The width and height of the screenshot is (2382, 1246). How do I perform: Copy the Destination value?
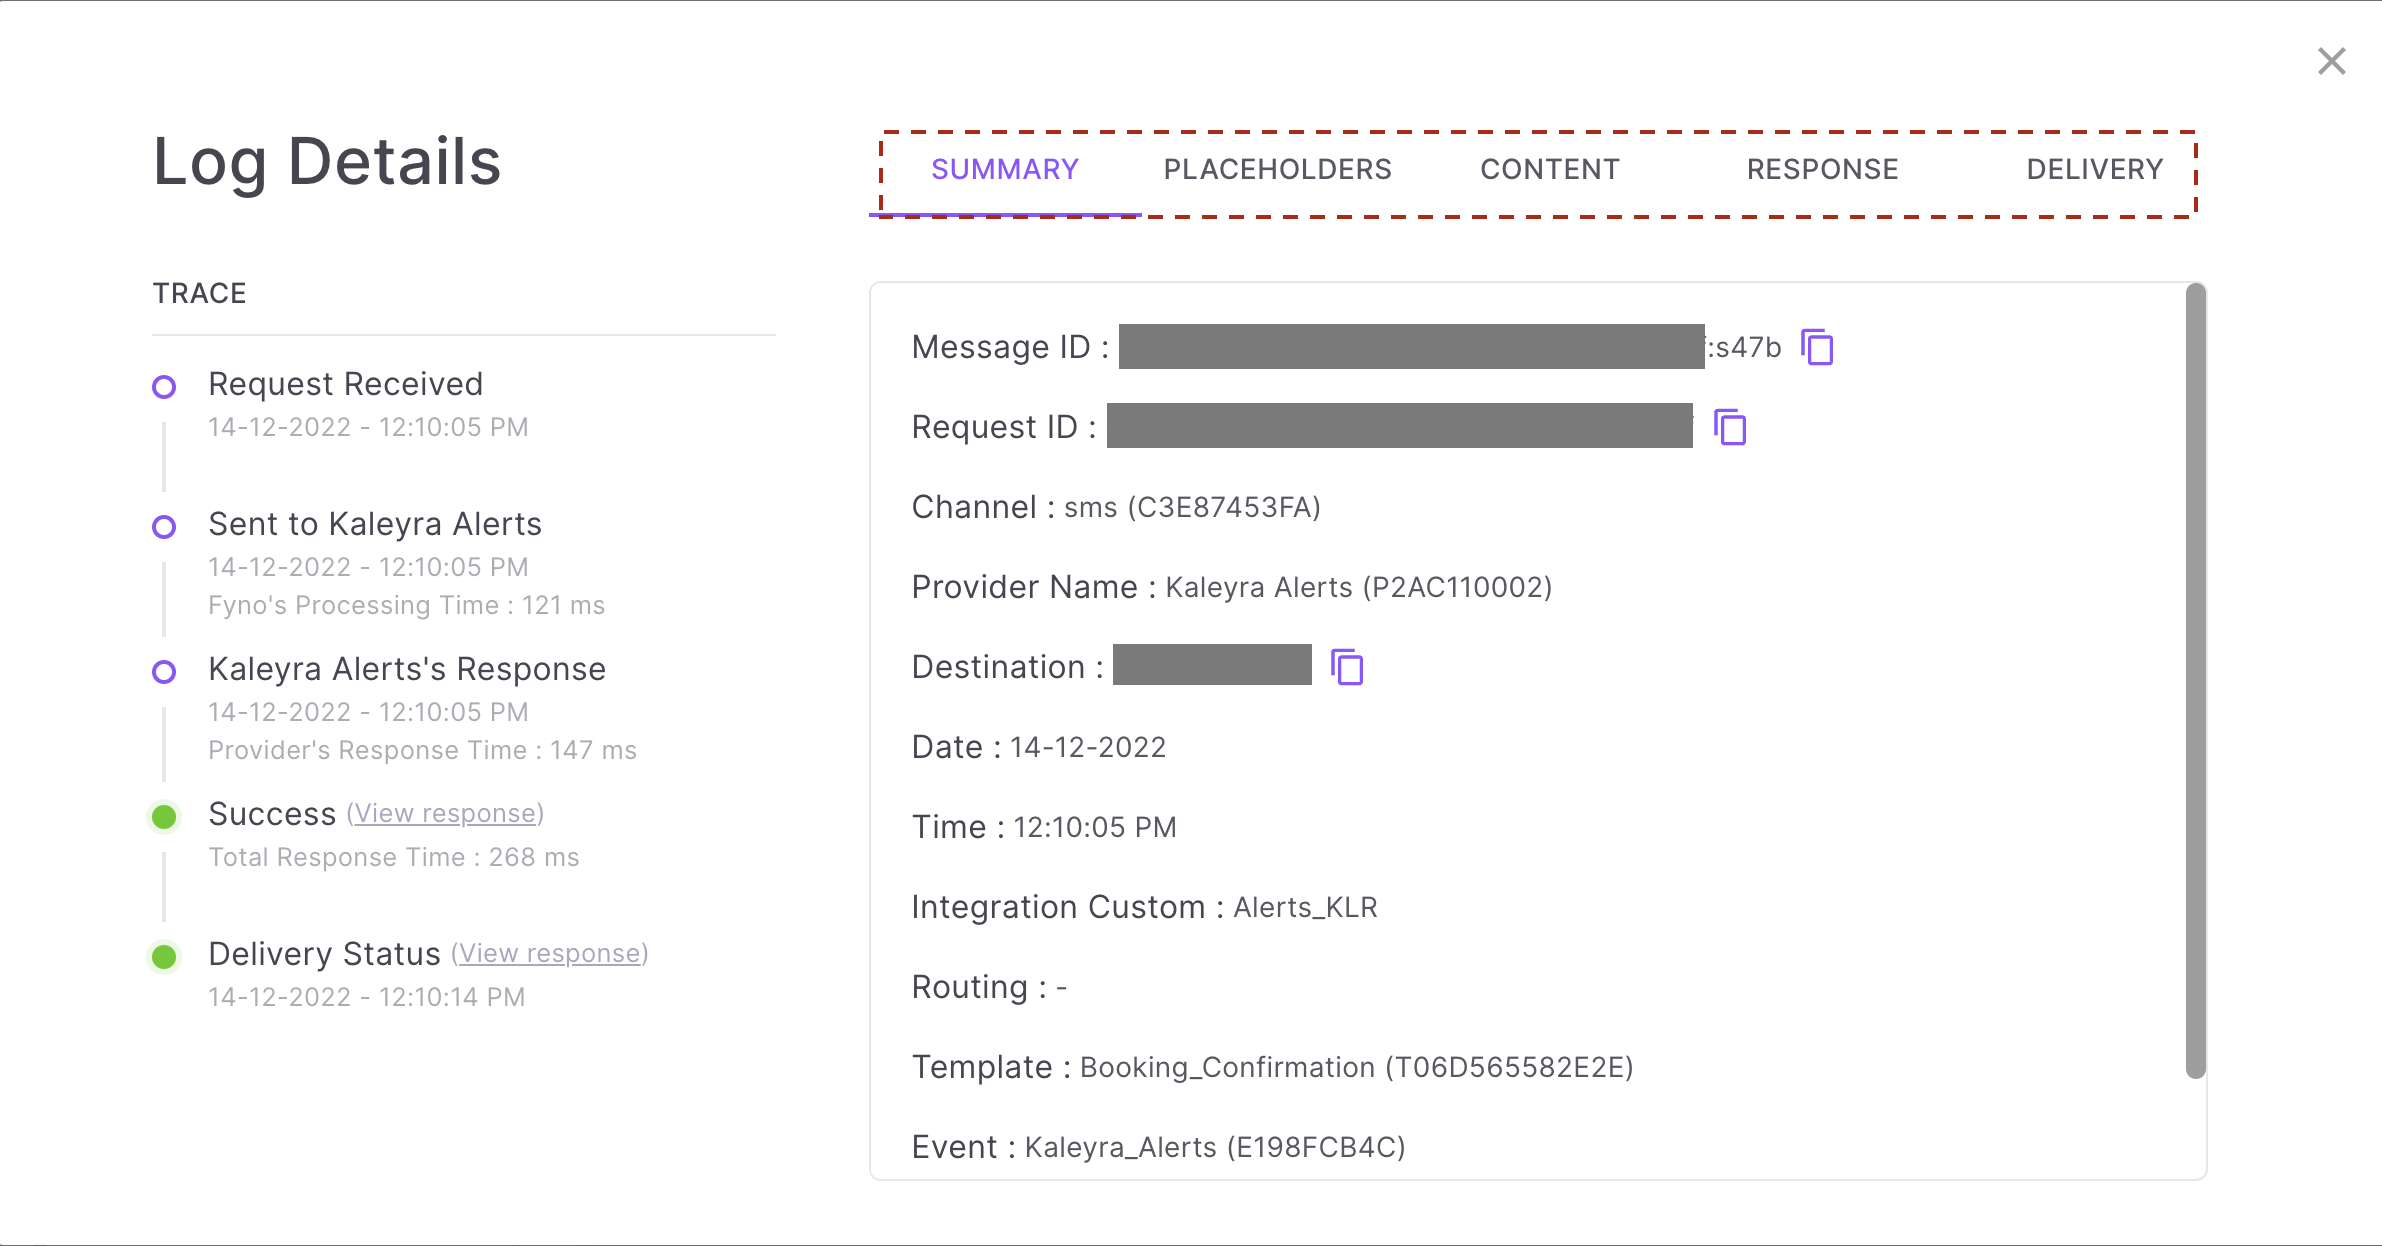click(1349, 666)
